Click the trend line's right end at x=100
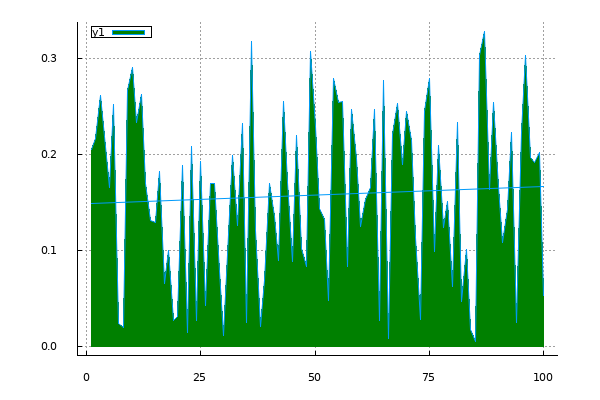This screenshot has width=600, height=400. tap(543, 186)
